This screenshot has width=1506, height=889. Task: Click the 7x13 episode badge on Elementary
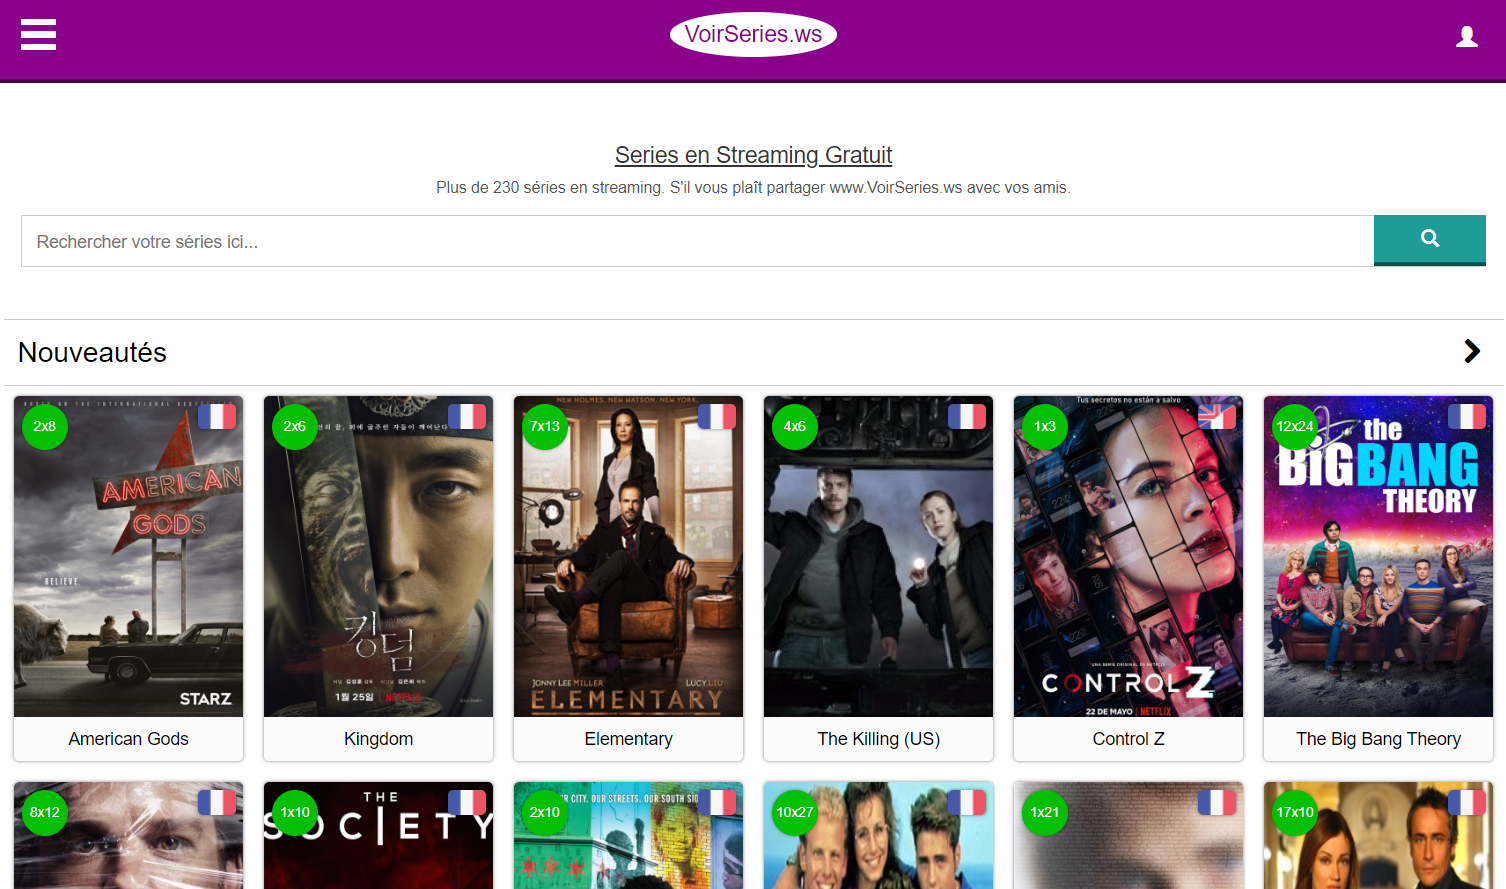pyautogui.click(x=545, y=426)
